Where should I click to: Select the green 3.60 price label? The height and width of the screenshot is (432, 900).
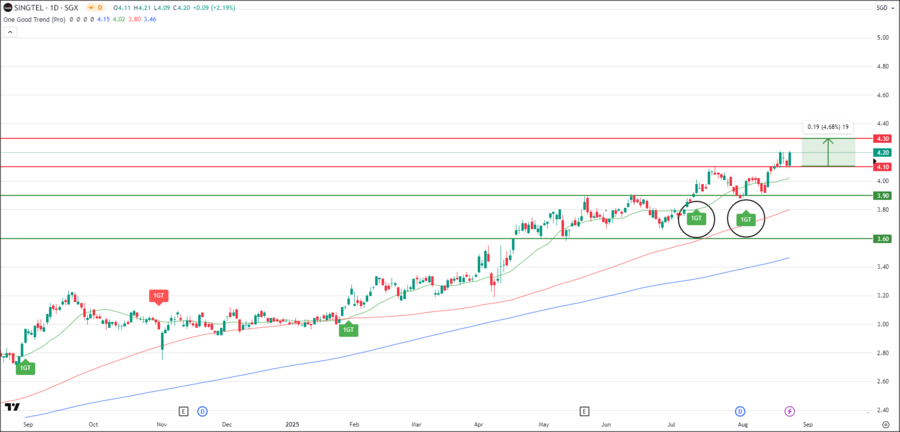click(882, 239)
